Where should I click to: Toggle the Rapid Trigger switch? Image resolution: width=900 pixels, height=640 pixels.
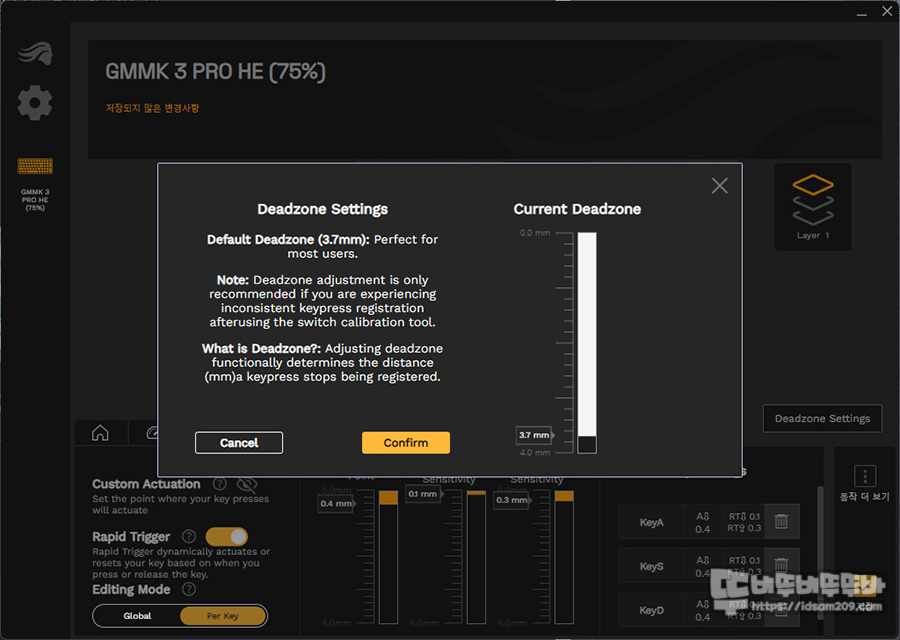click(227, 537)
